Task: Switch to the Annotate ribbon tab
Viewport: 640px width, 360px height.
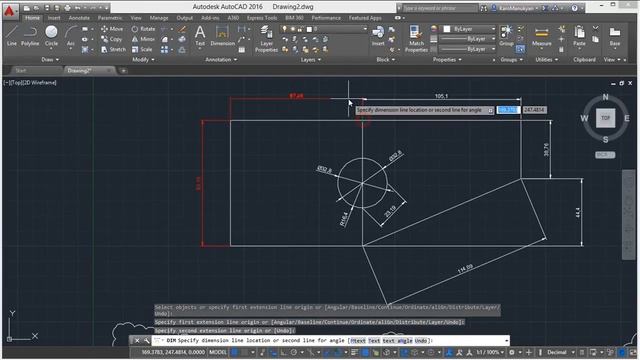Action: tap(79, 18)
